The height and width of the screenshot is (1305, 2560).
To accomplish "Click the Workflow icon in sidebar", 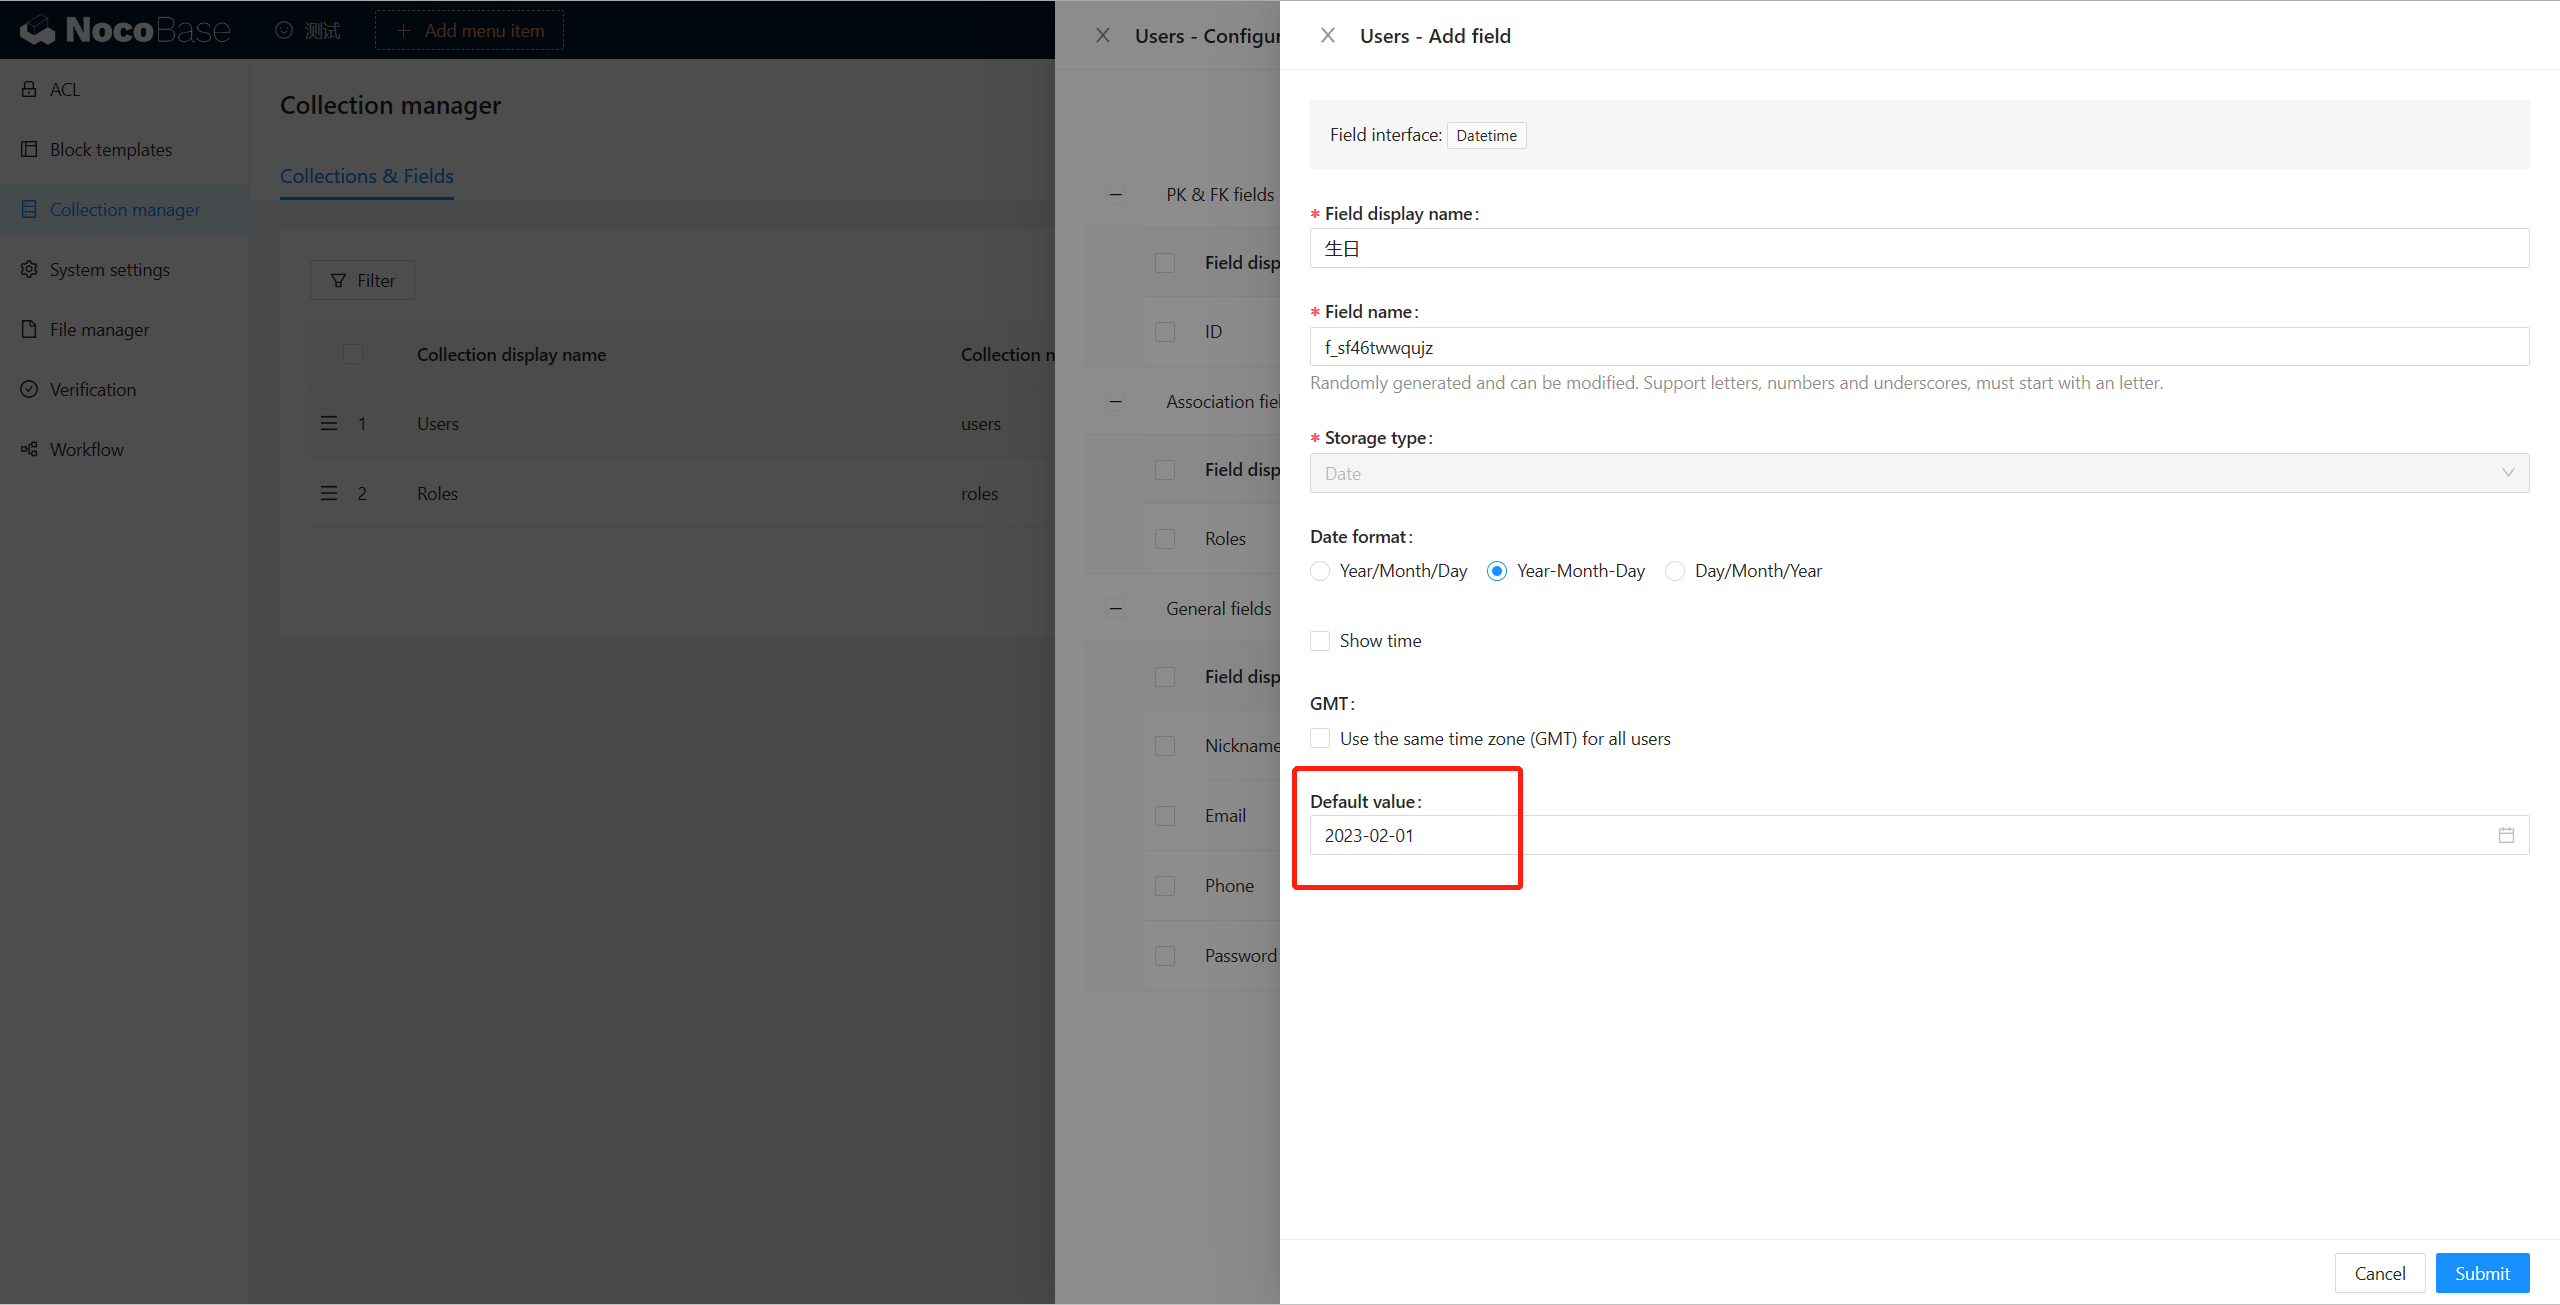I will (x=29, y=449).
